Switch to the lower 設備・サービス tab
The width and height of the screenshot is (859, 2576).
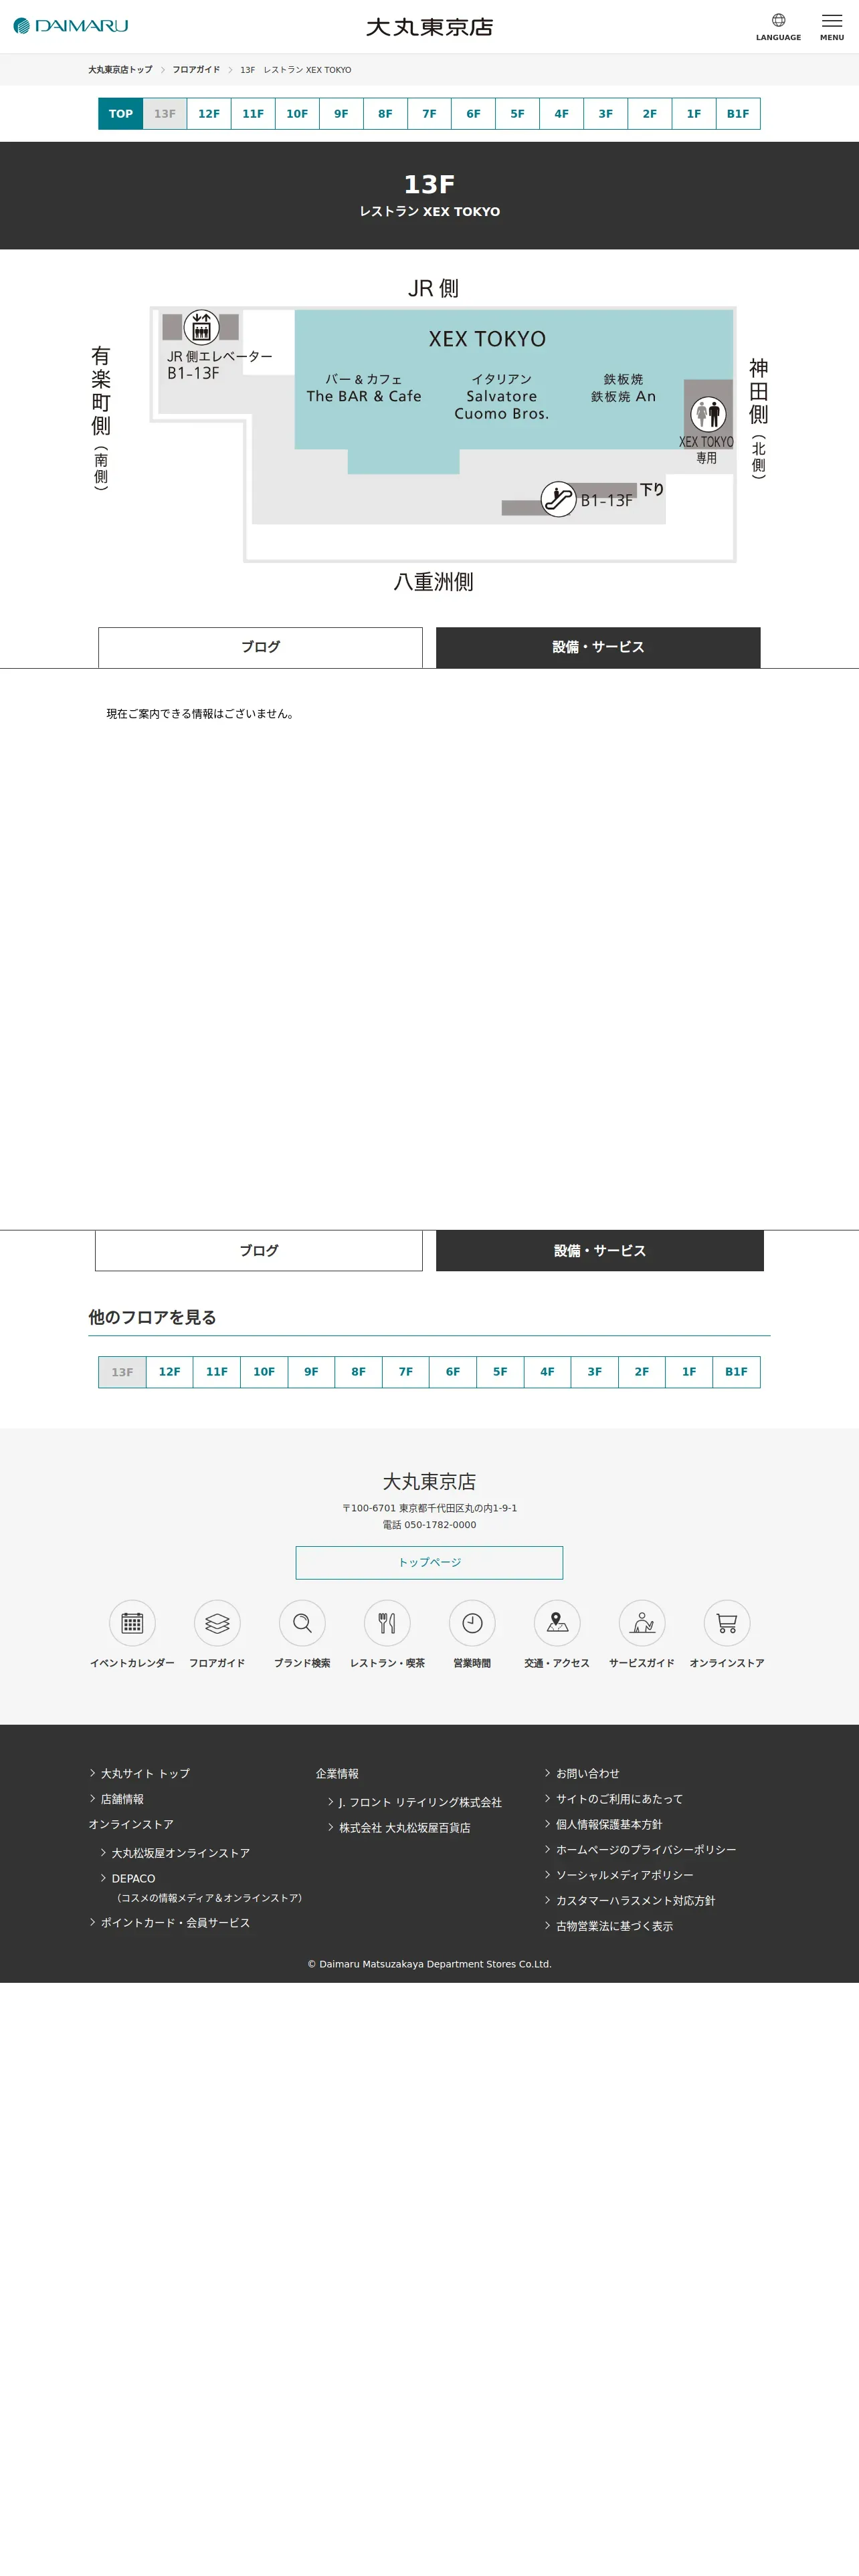(600, 1250)
